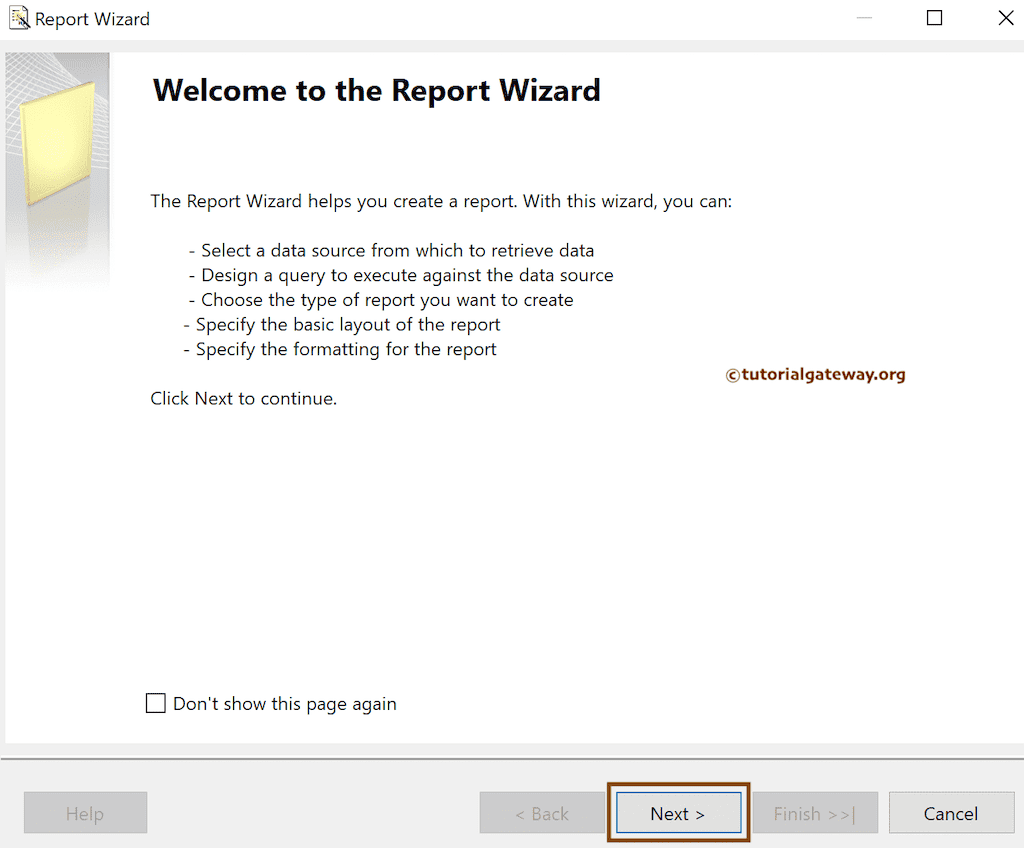Click "Specify the formatting for the report" line
Screen dimensions: 1024x848
pyautogui.click(x=340, y=350)
